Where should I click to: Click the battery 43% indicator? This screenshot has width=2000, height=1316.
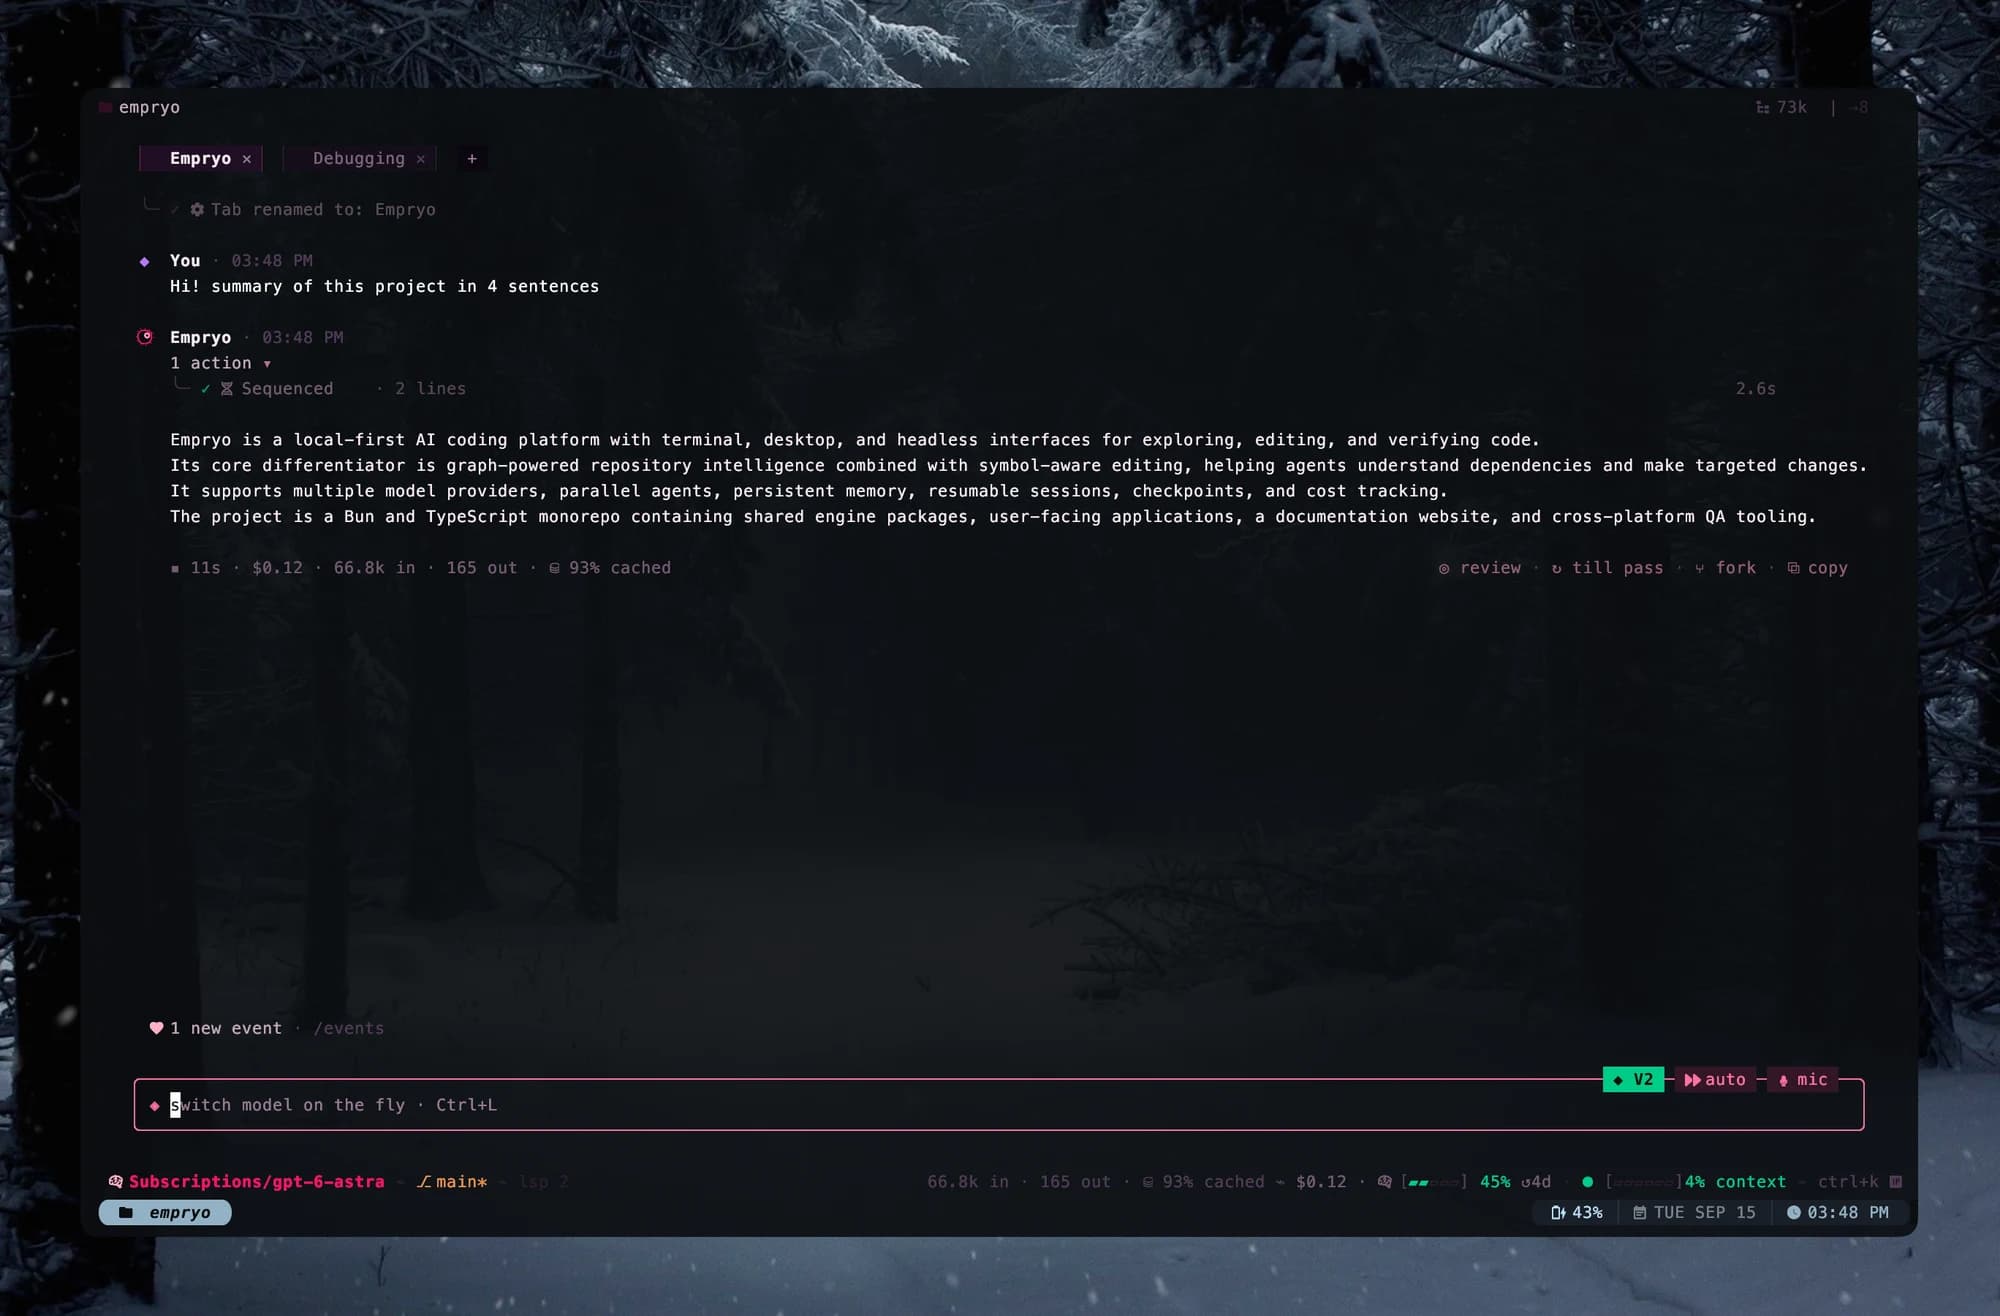point(1577,1213)
